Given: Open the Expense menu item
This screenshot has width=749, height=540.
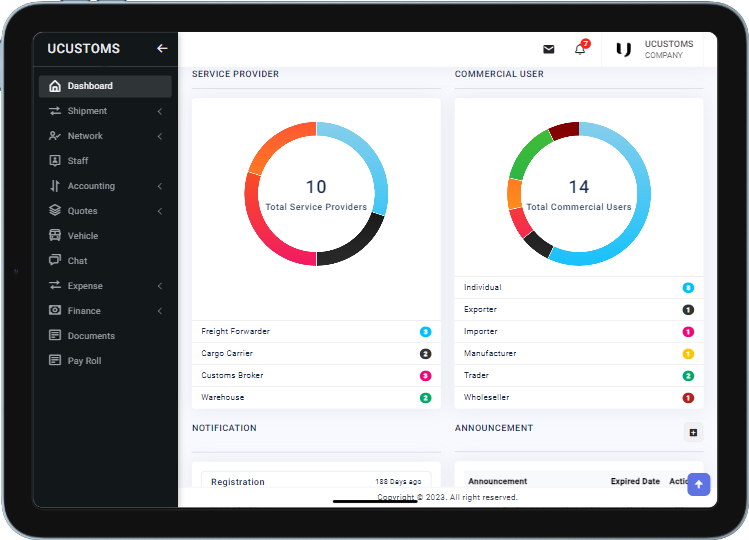Looking at the screenshot, I should (x=85, y=286).
